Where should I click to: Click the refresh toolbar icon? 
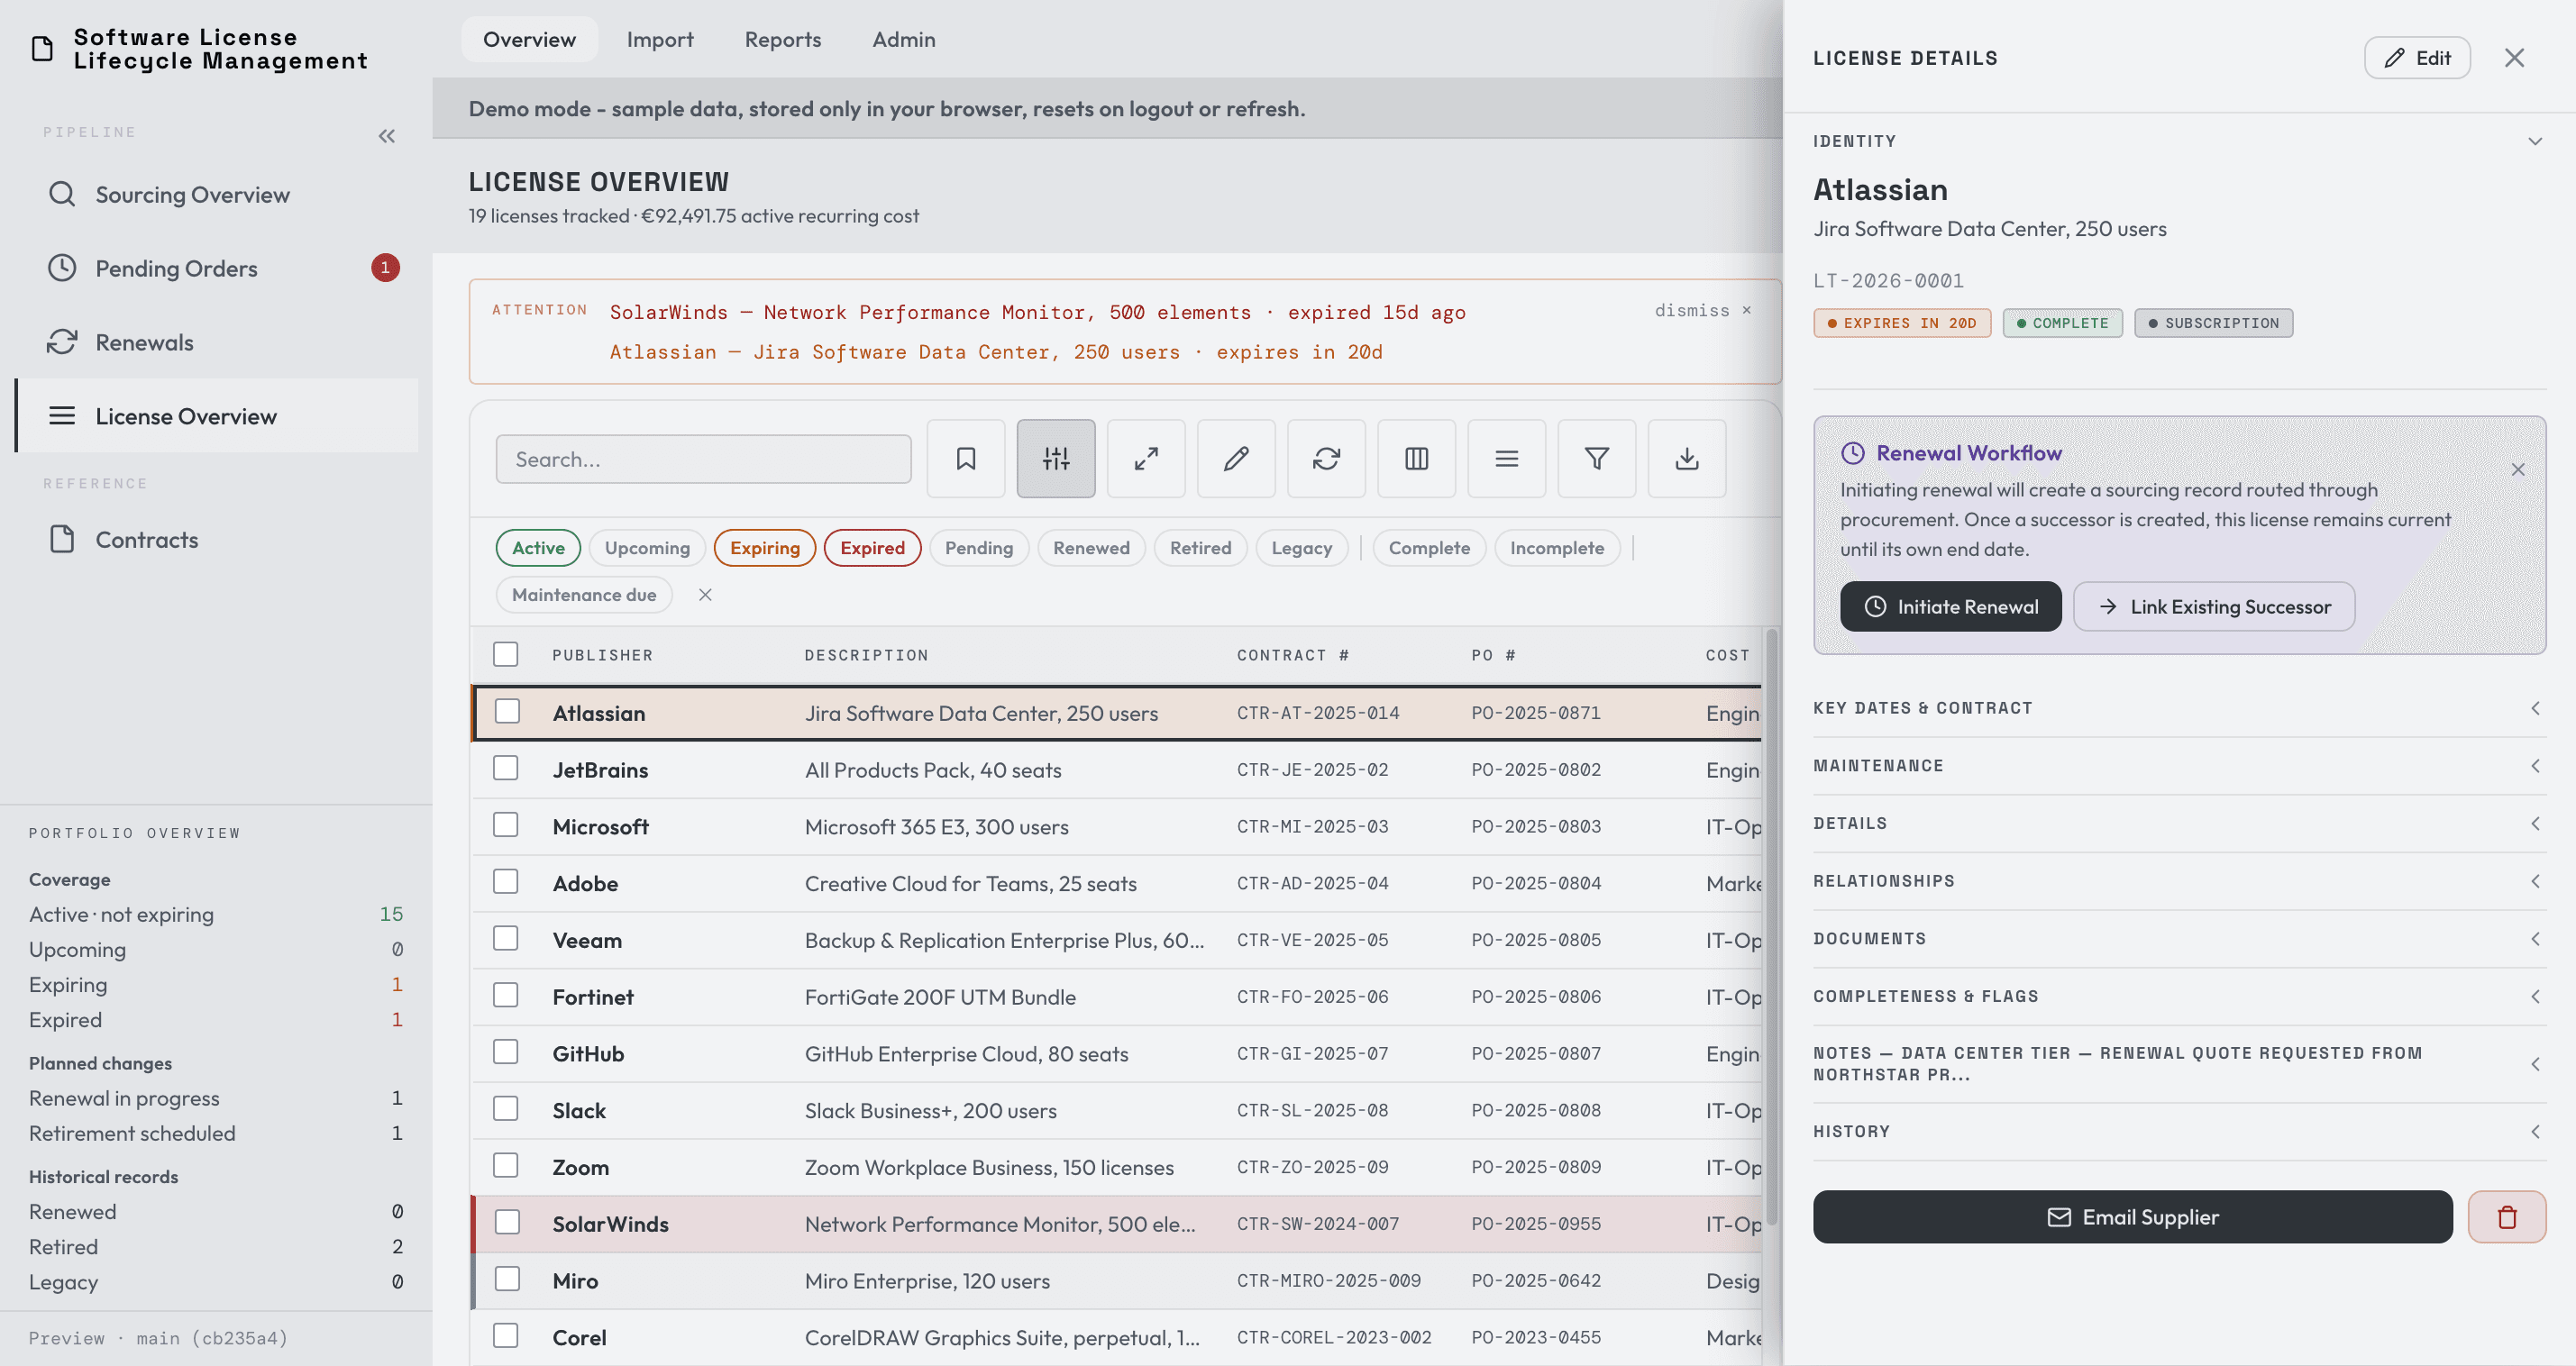(1325, 459)
